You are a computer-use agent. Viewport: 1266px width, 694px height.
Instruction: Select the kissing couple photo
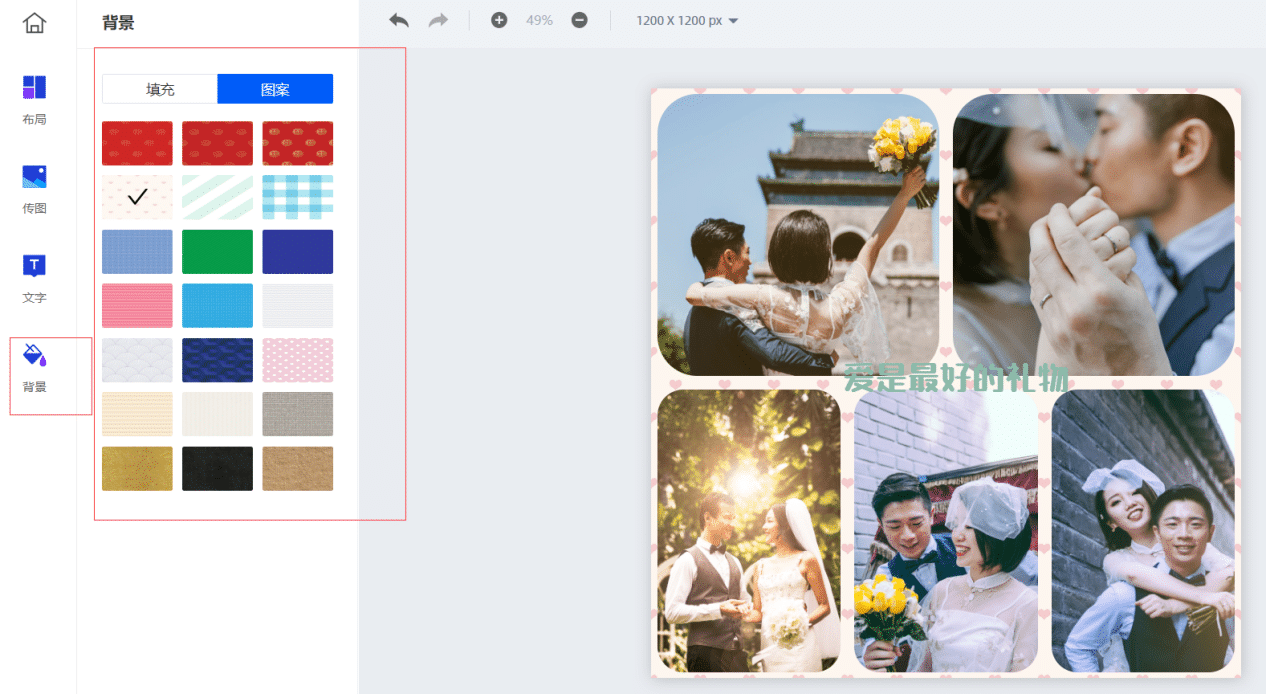coord(1094,235)
